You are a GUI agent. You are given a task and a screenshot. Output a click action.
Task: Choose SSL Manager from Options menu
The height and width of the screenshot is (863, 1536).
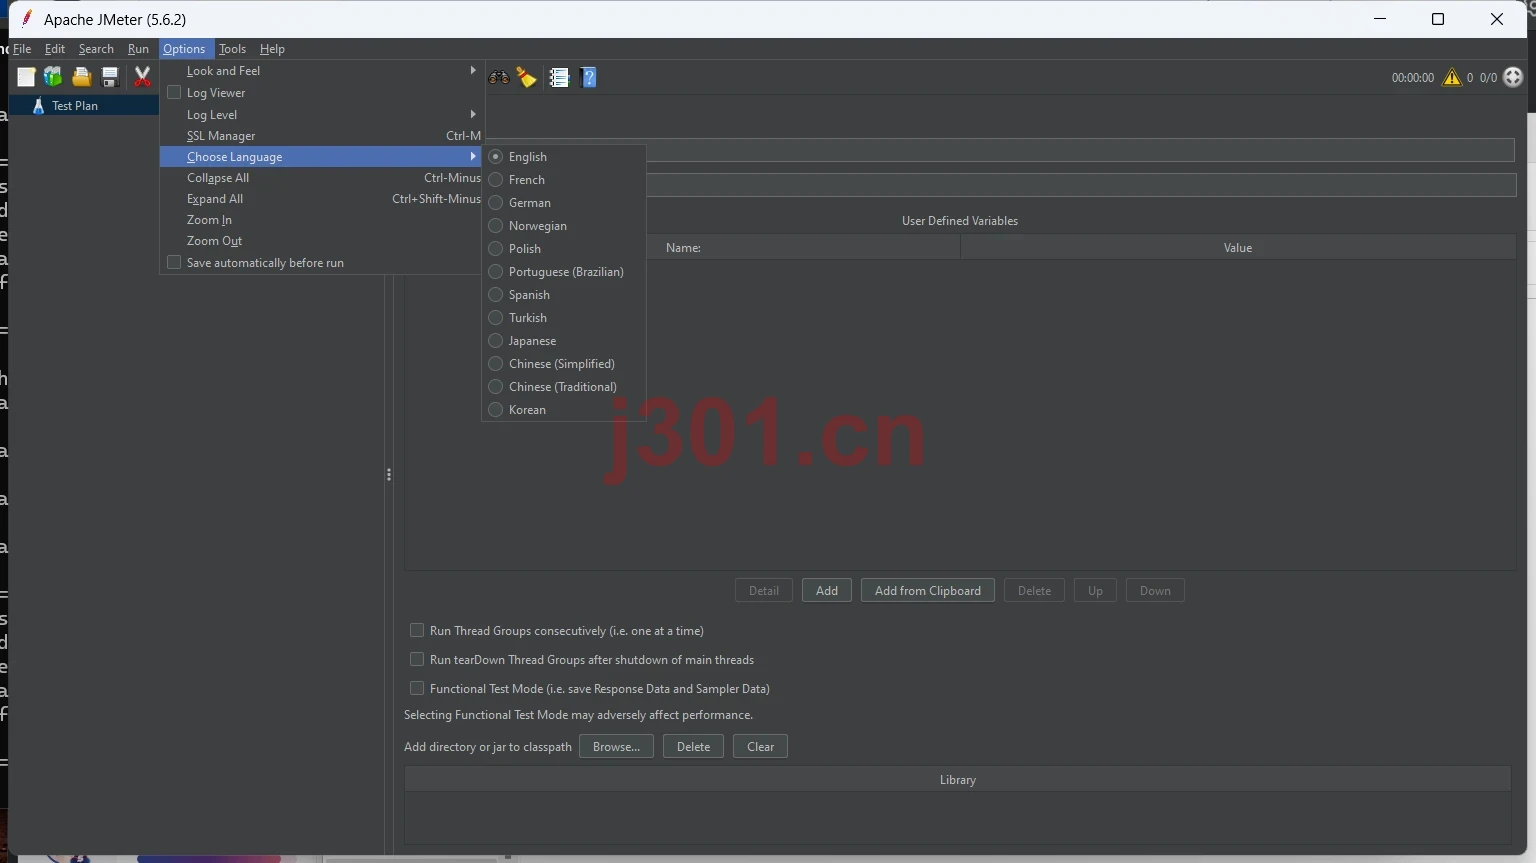click(321, 136)
